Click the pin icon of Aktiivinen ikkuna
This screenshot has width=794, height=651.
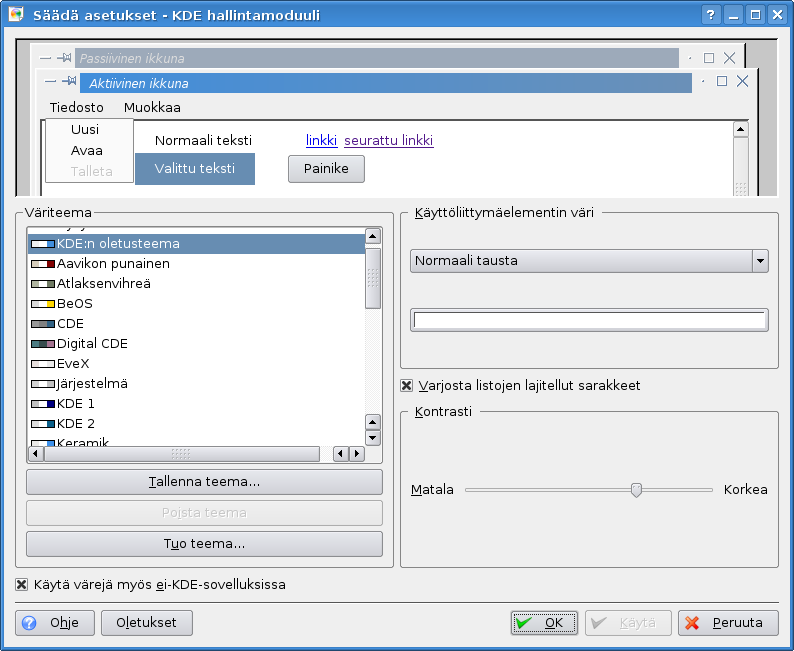tap(69, 82)
